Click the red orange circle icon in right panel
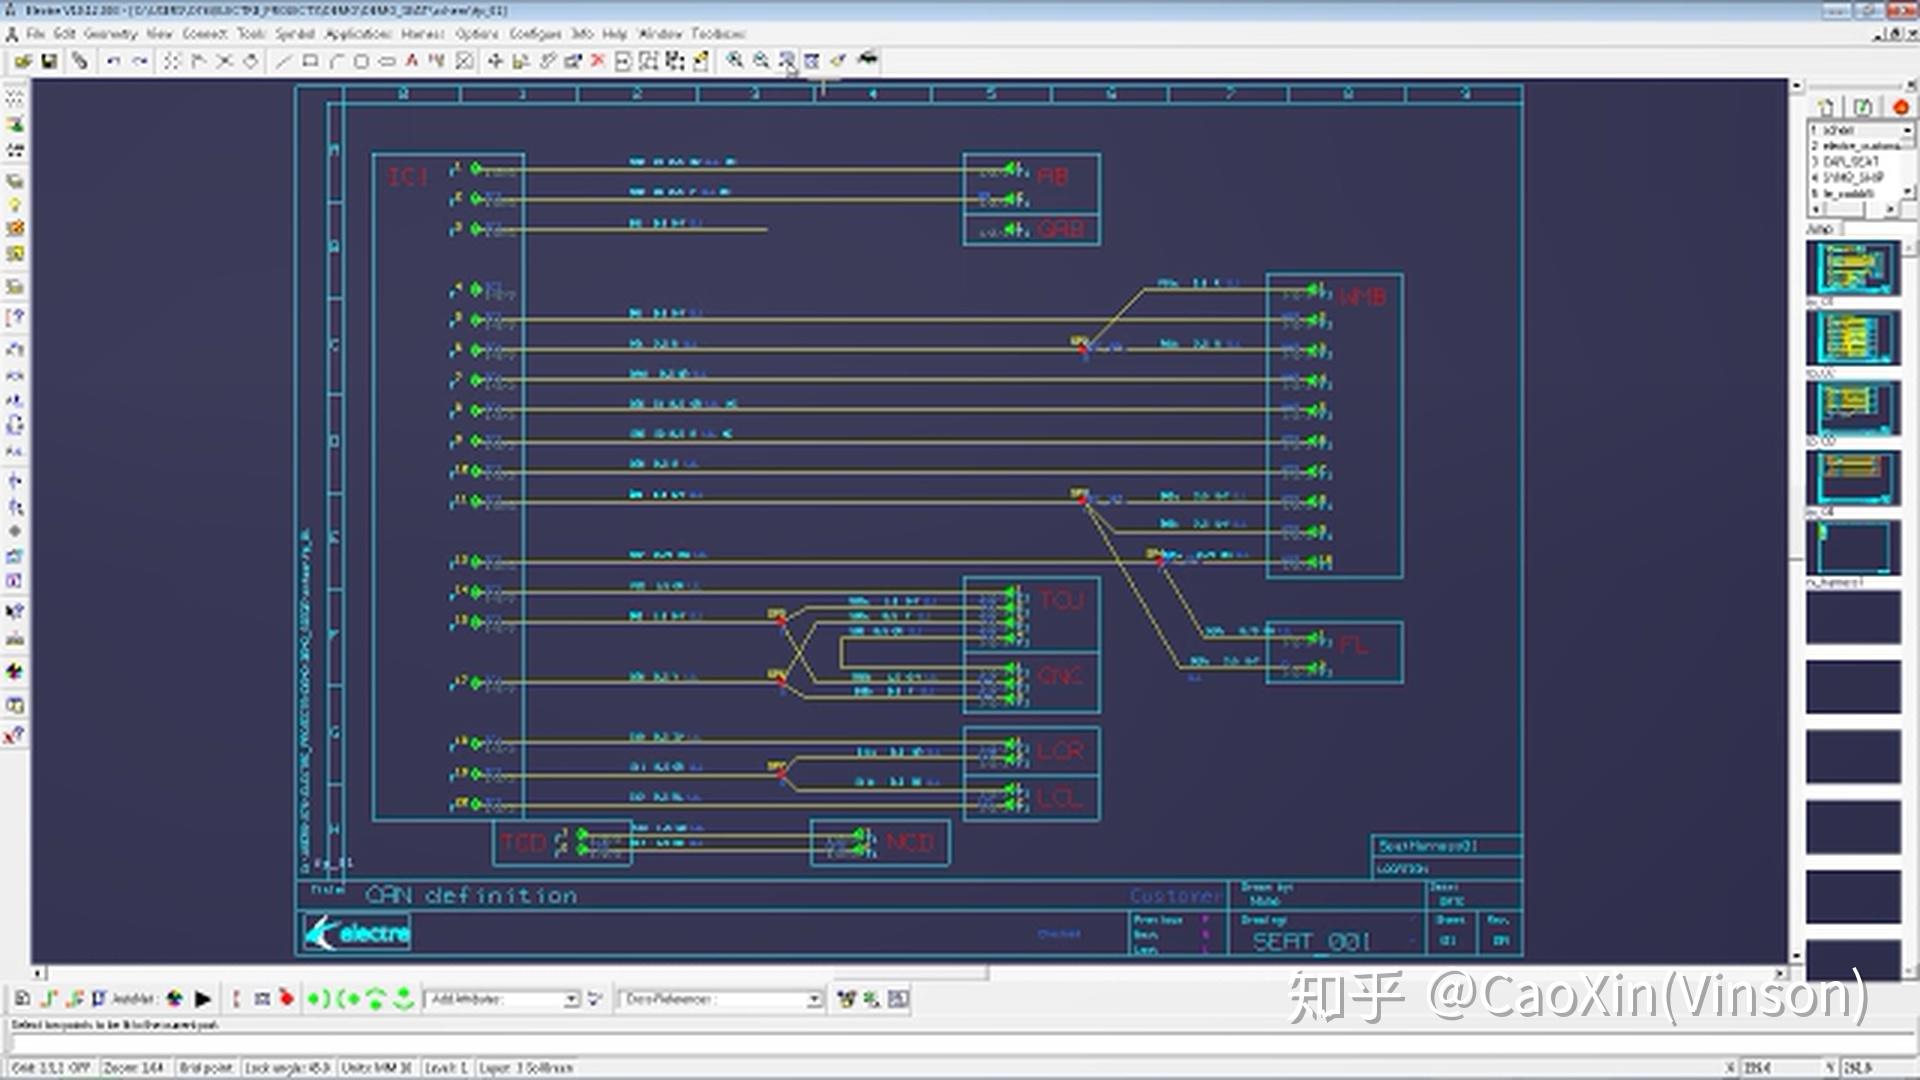1920x1080 pixels. [1900, 107]
